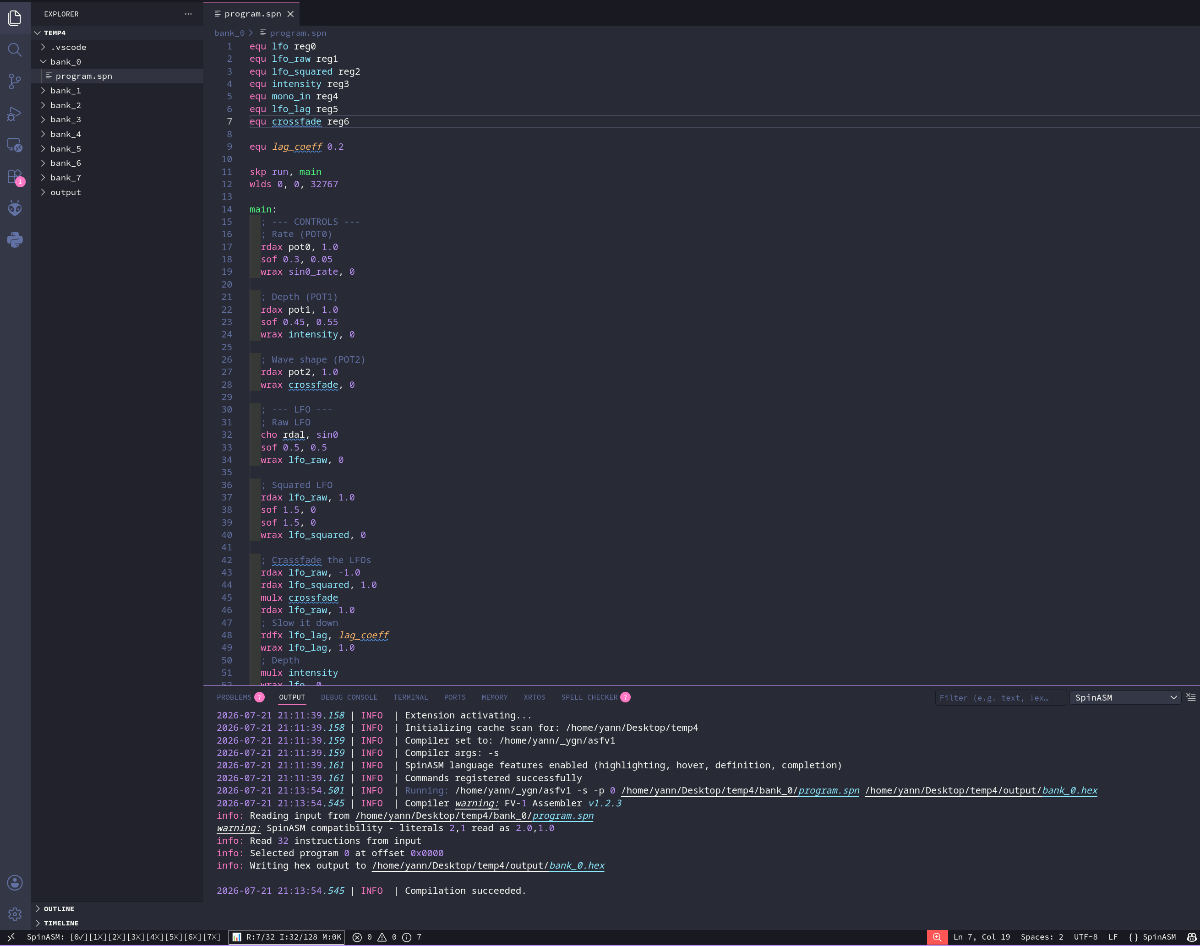Expand the bank_5 folder
This screenshot has height=946, width=1200.
tap(118, 148)
